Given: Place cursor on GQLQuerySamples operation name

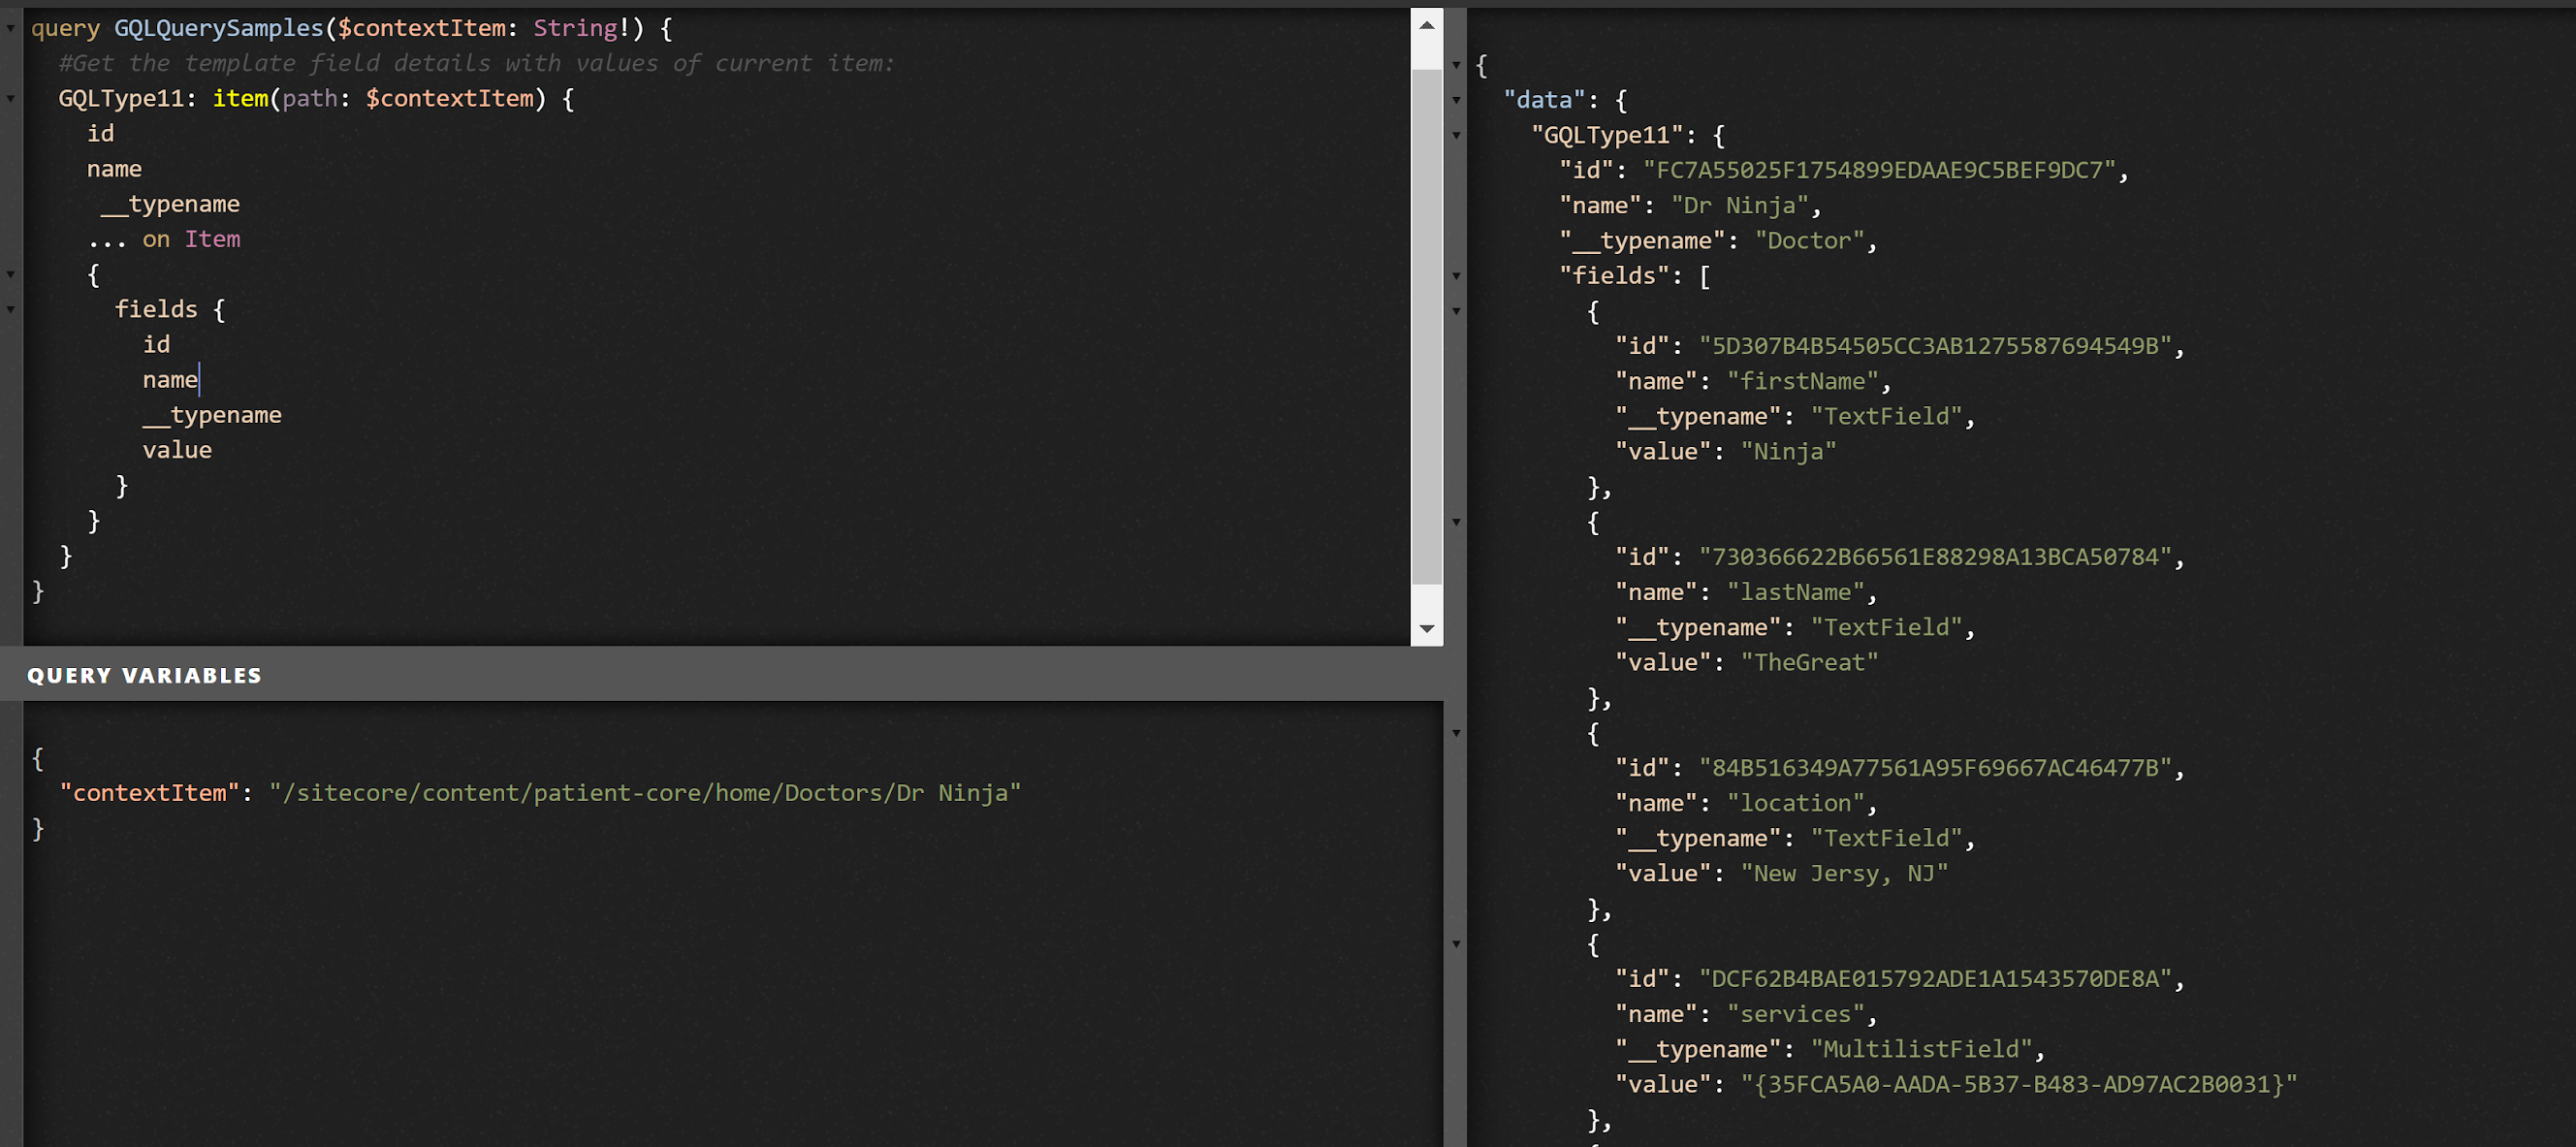Looking at the screenshot, I should pos(219,28).
